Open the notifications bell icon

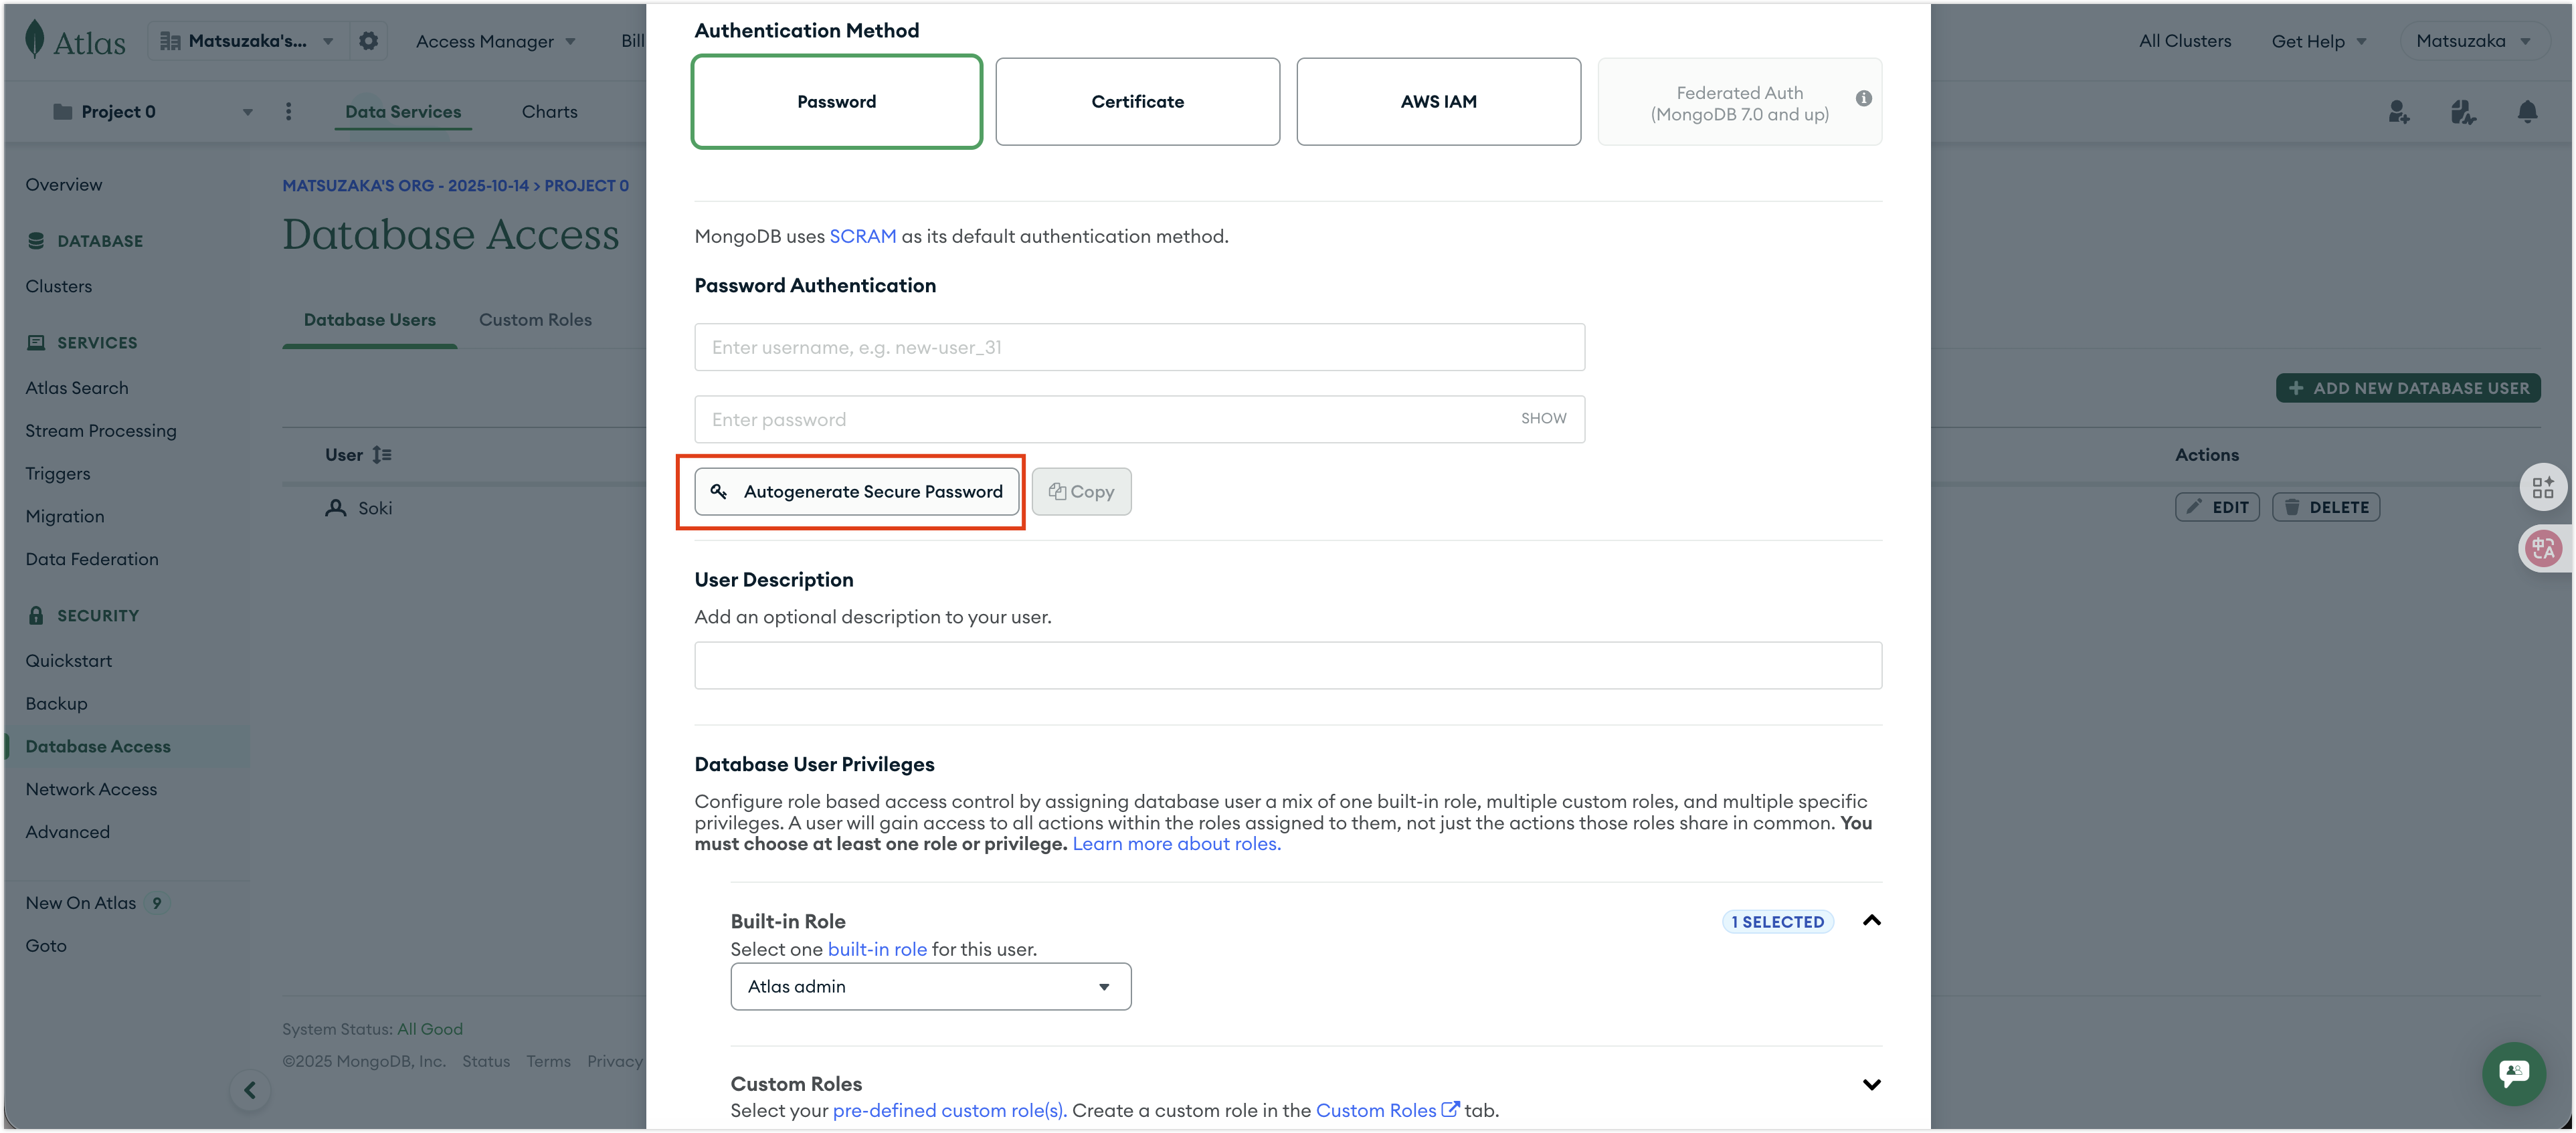coord(2527,112)
